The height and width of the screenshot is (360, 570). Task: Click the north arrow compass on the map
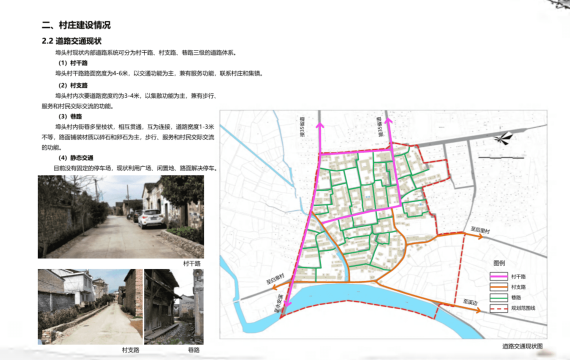[x=503, y=138]
